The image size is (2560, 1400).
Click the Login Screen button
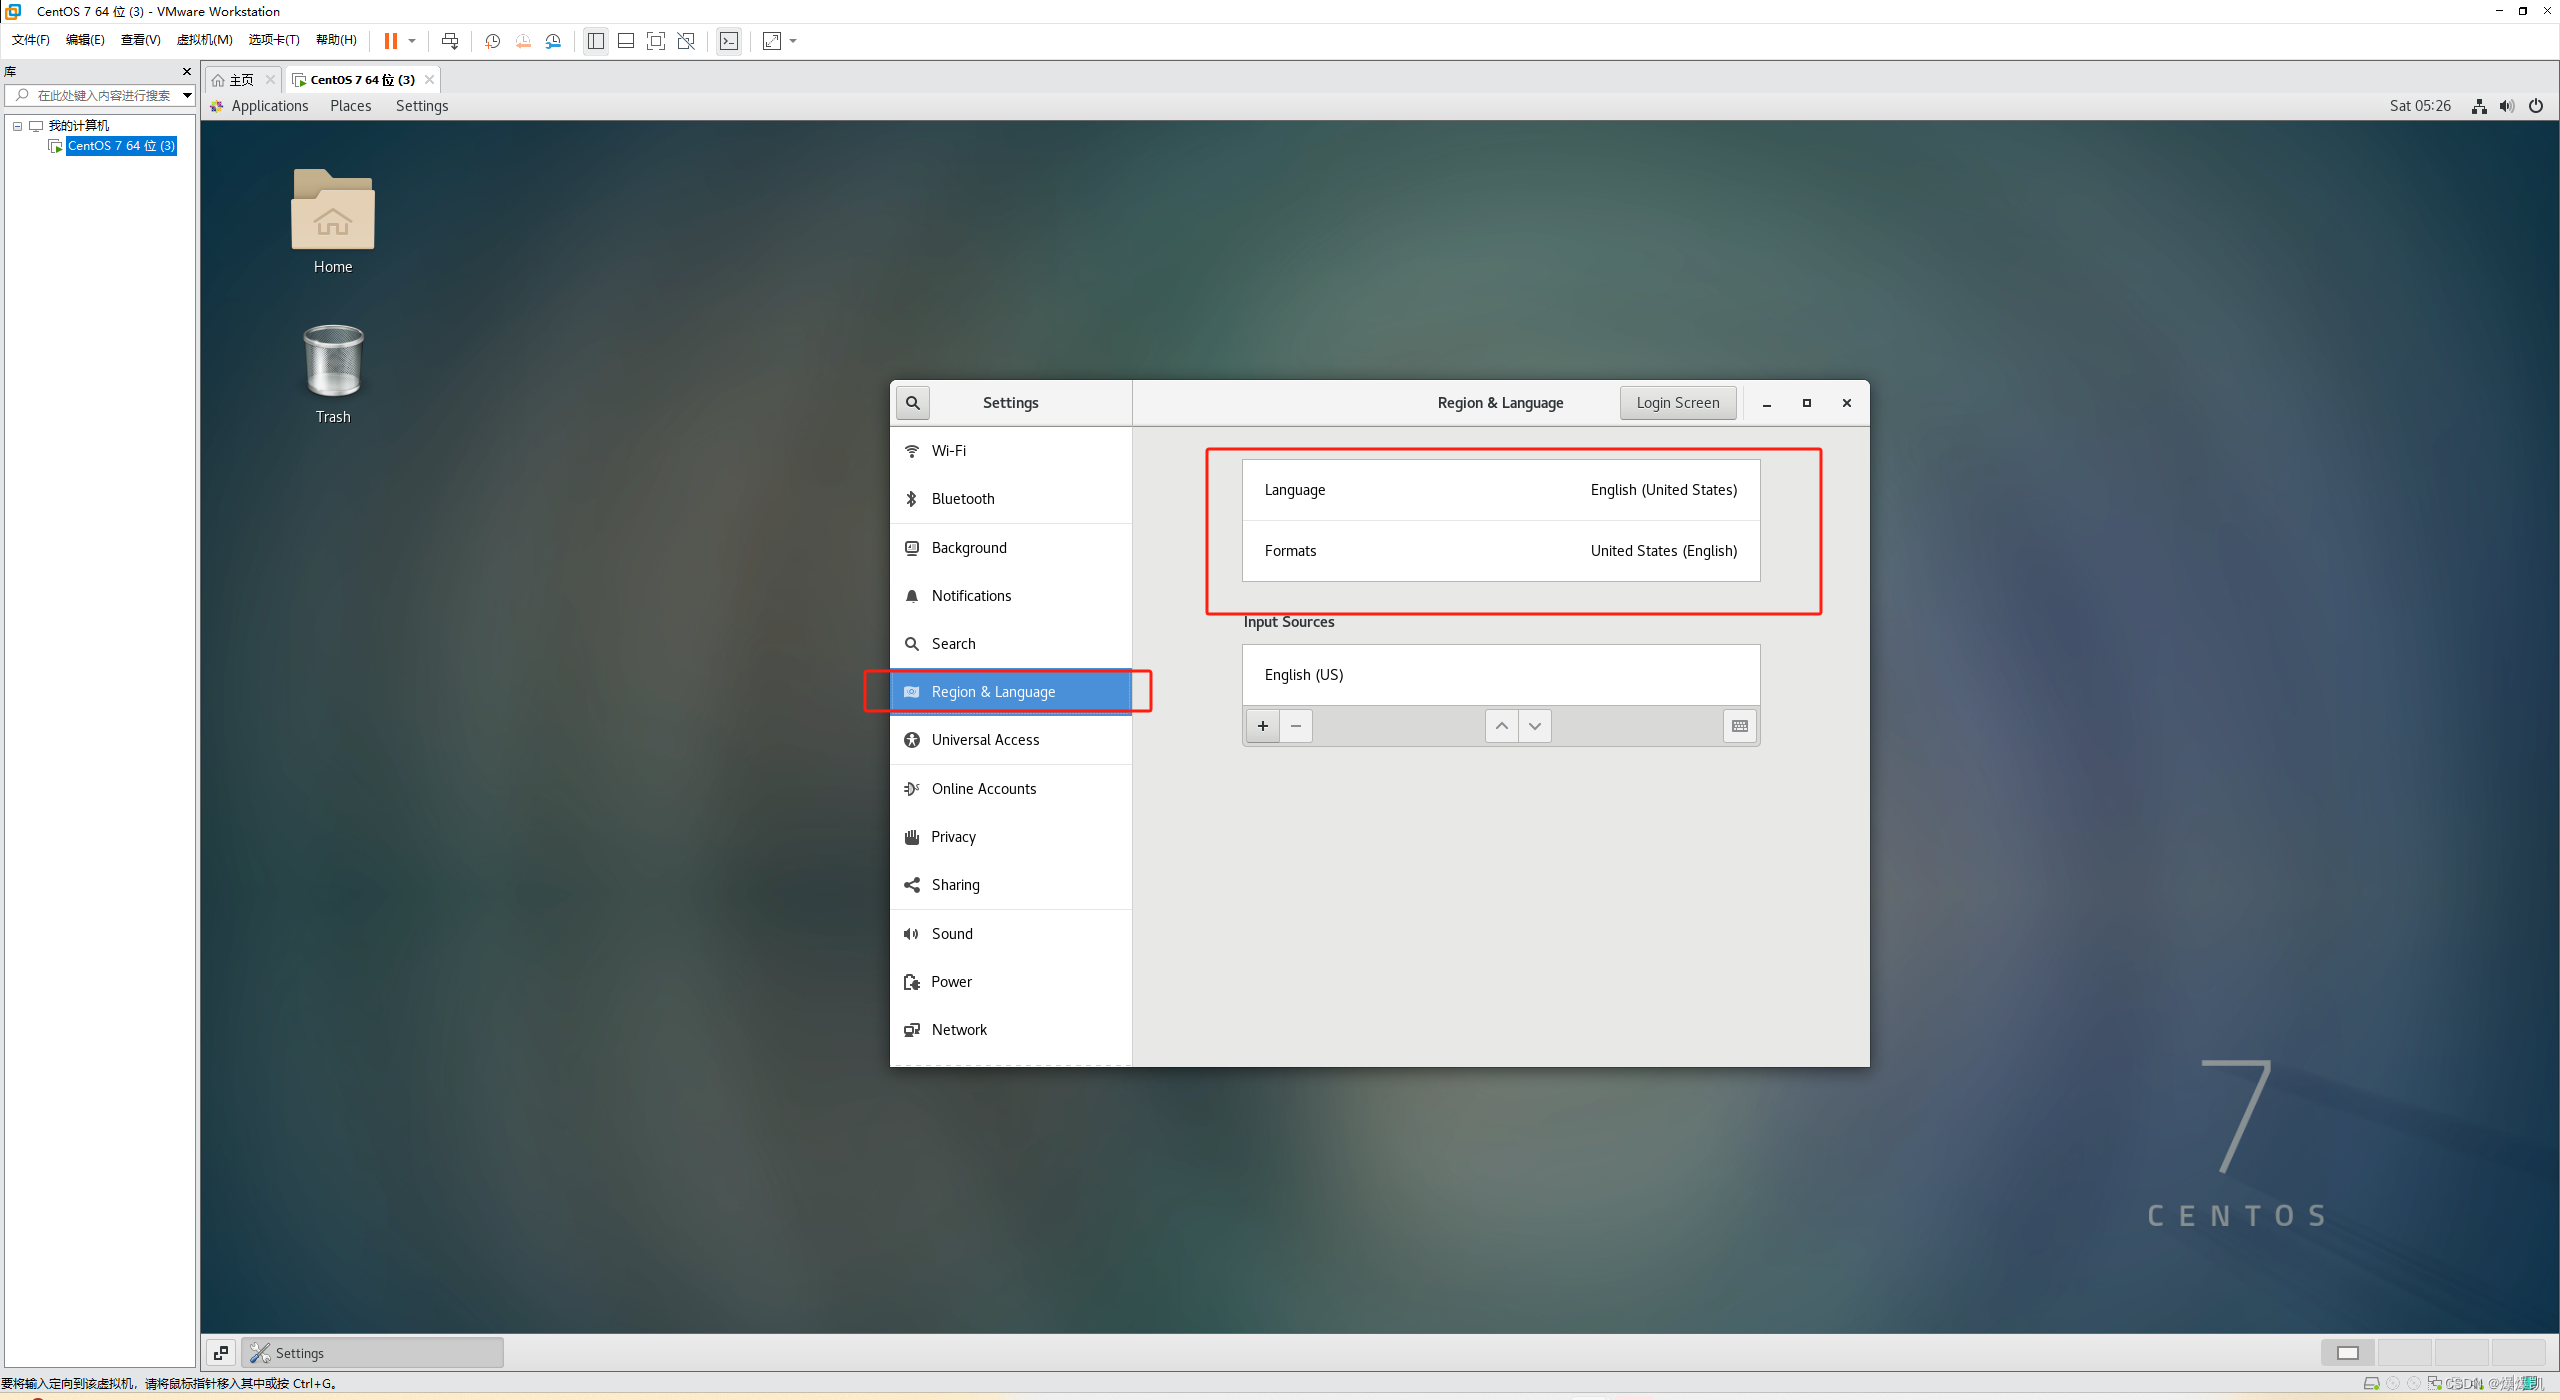point(1678,403)
